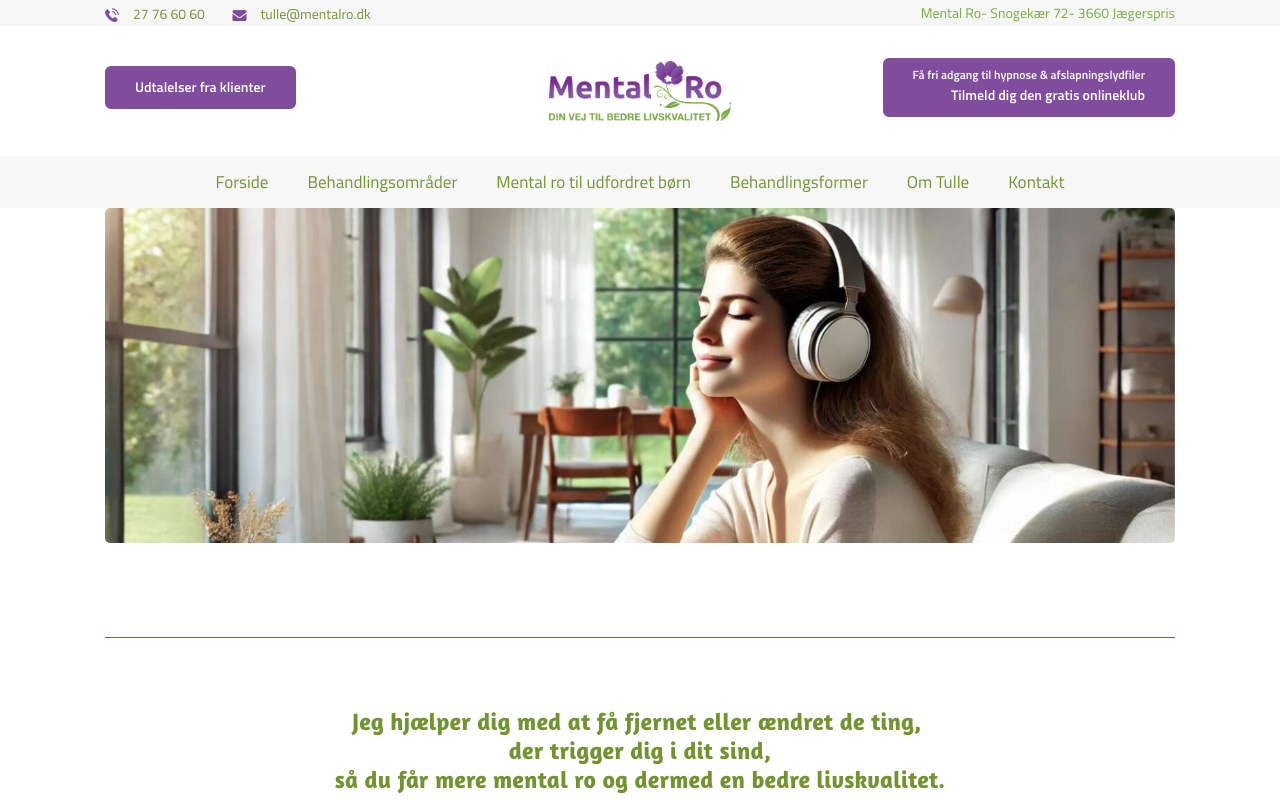This screenshot has width=1280, height=800.
Task: Select Mental ro til udfordret børn
Action: pyautogui.click(x=593, y=182)
